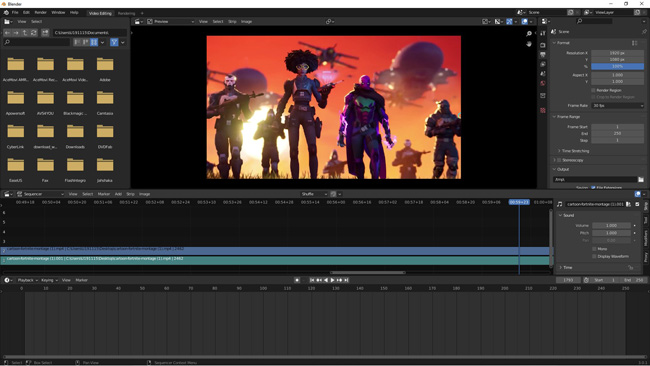Open the Render properties tab

click(543, 45)
